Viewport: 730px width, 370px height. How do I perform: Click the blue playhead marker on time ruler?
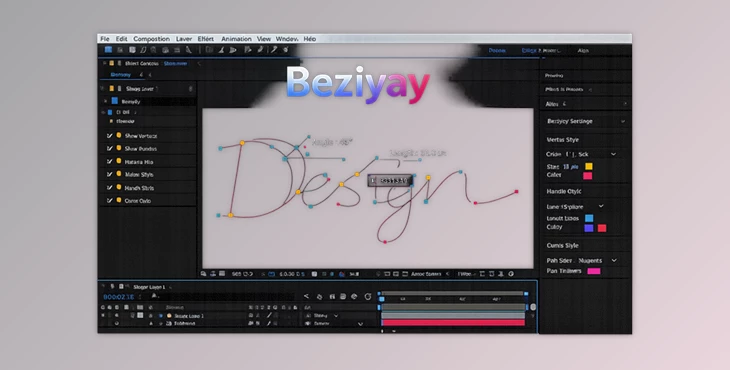pyautogui.click(x=381, y=298)
